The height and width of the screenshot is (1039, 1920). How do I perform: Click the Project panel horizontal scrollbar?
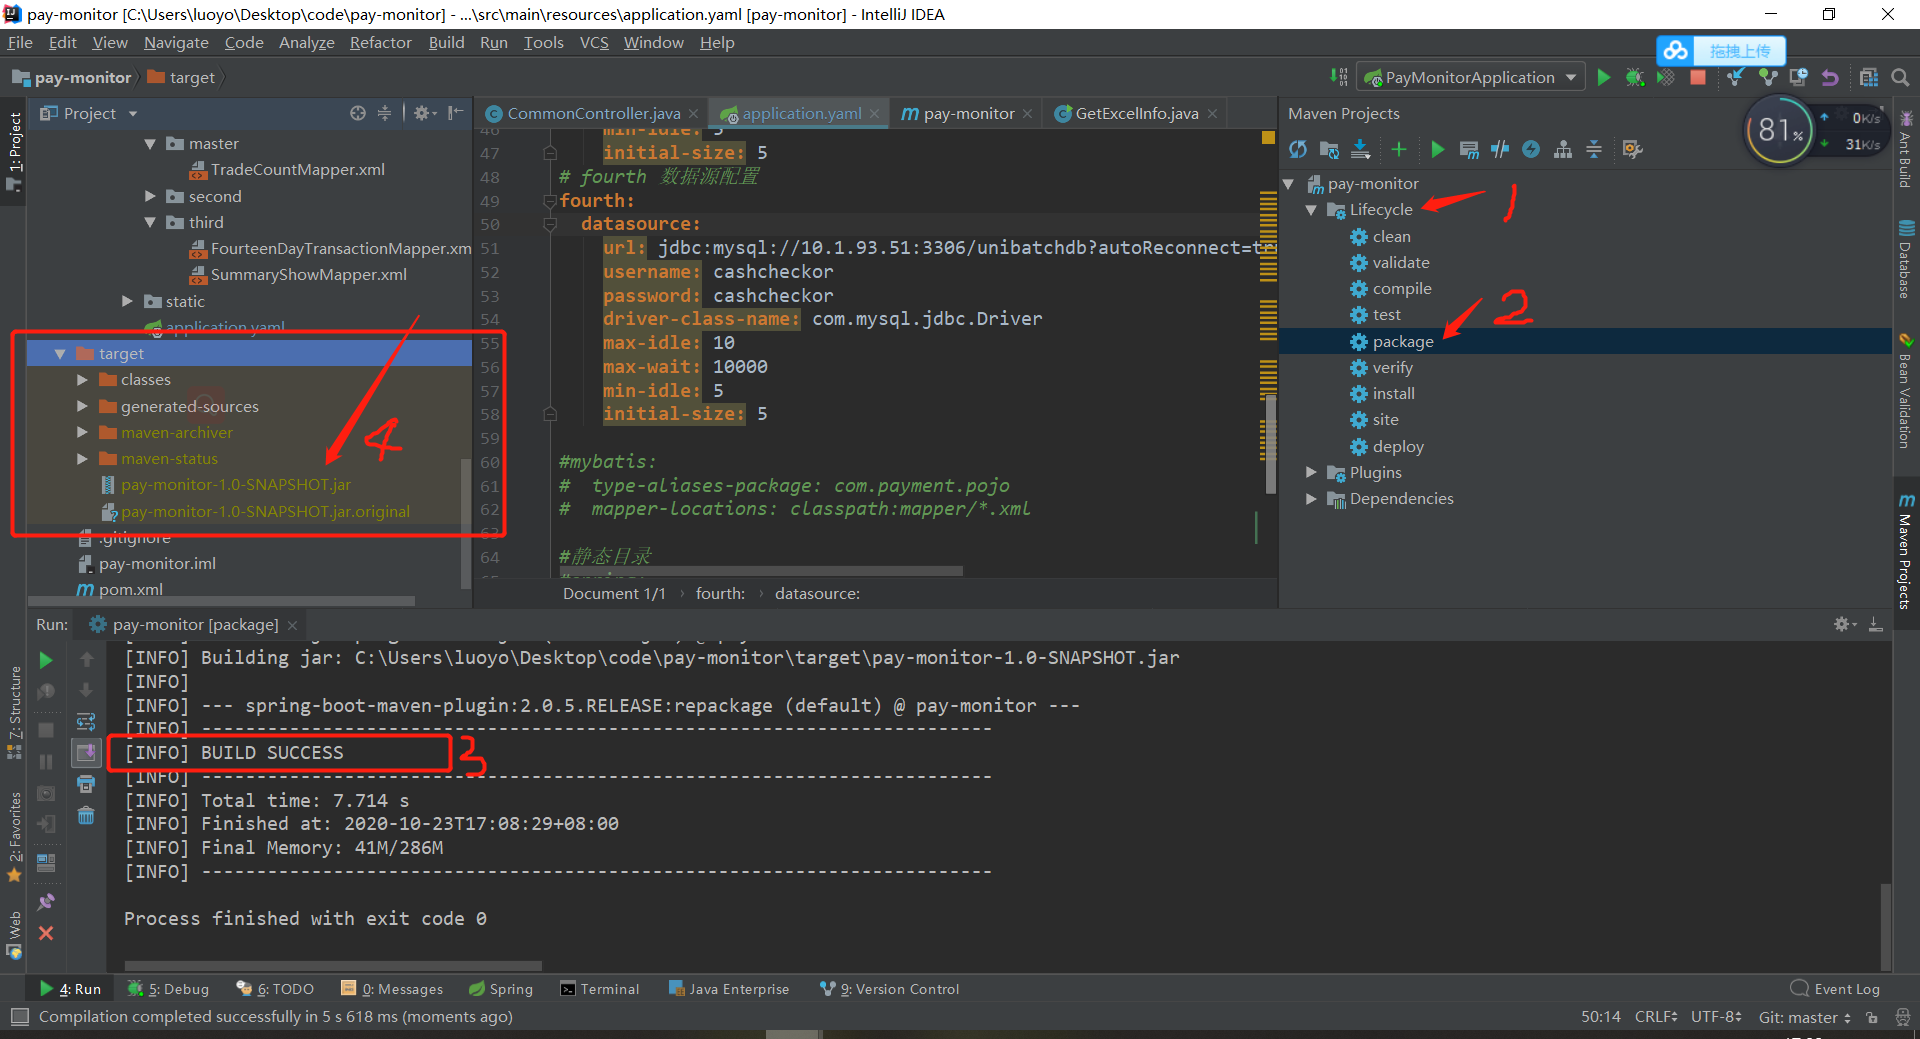point(220,601)
